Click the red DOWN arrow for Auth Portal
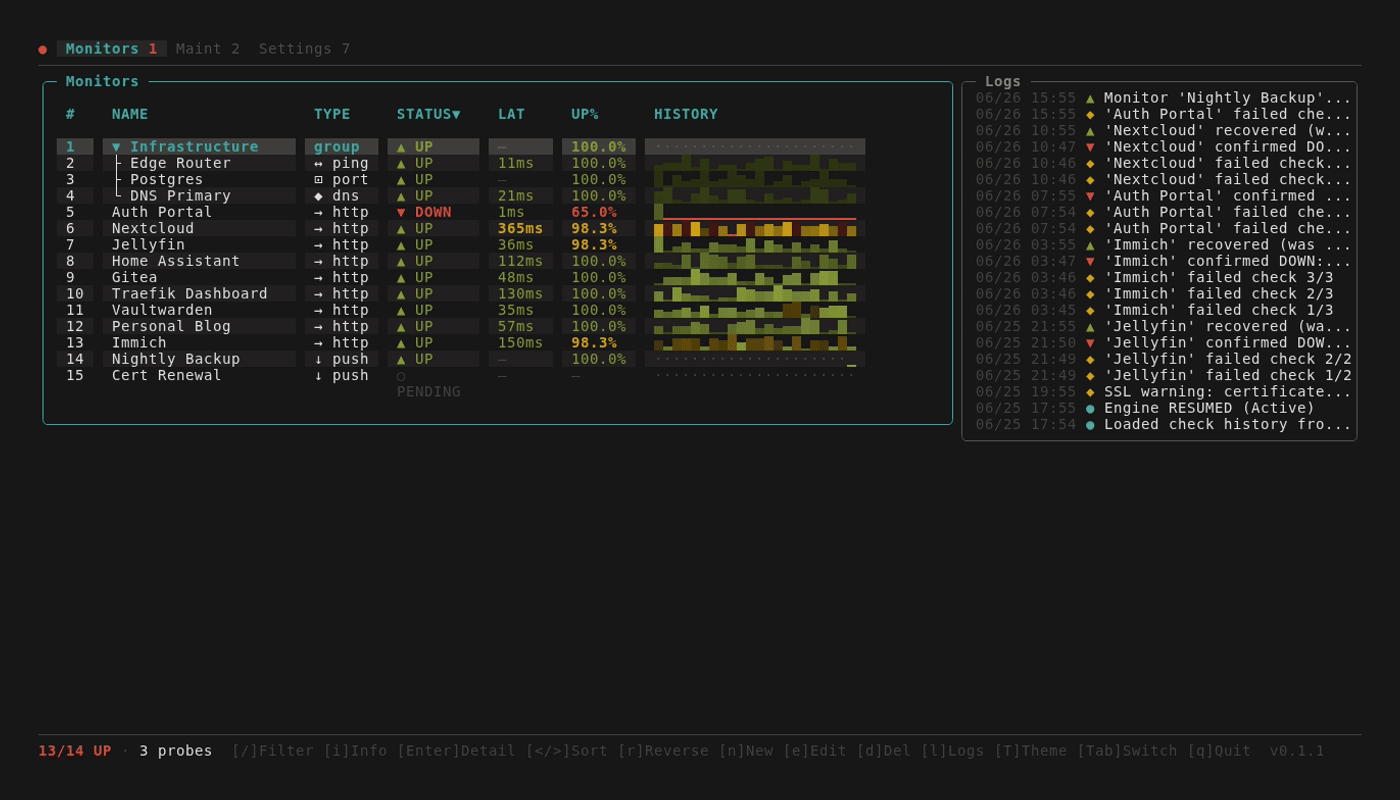This screenshot has width=1400, height=800. click(401, 212)
